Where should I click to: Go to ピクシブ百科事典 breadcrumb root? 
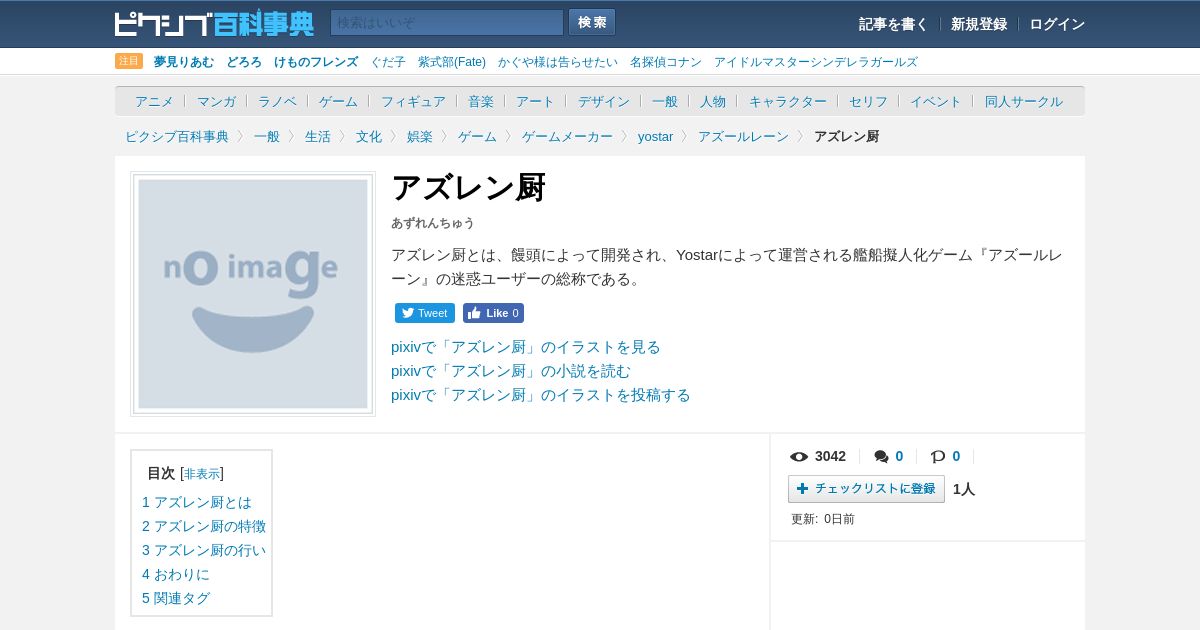[177, 136]
